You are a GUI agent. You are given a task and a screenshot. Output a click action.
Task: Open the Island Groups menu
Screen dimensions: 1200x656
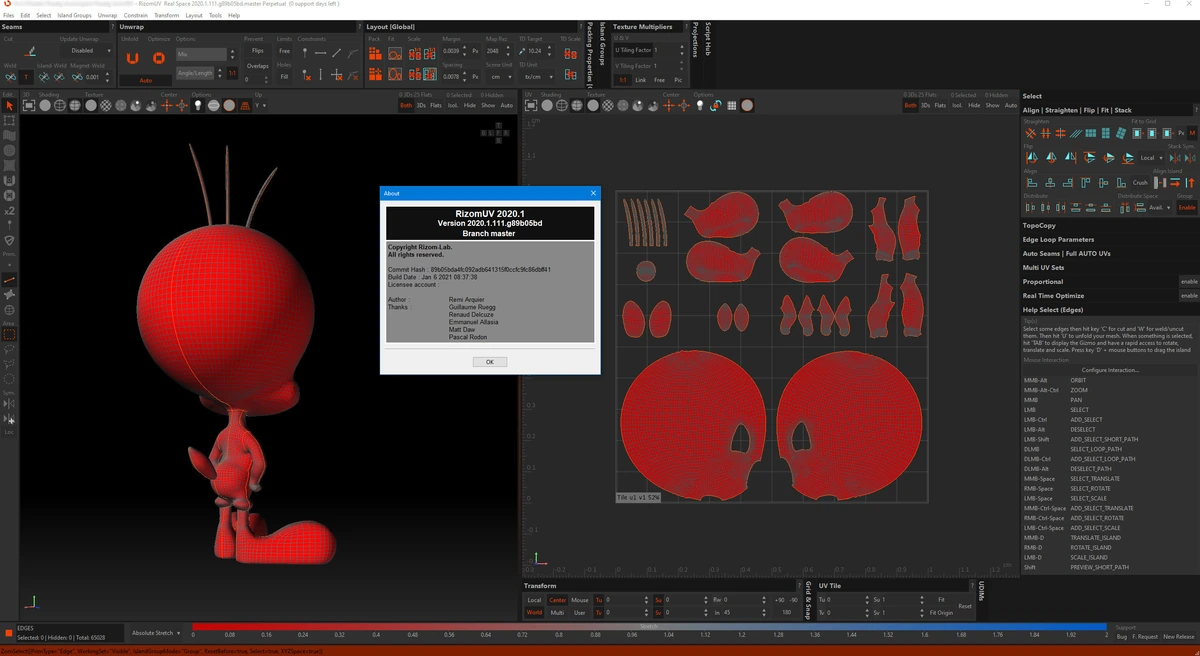coord(75,16)
